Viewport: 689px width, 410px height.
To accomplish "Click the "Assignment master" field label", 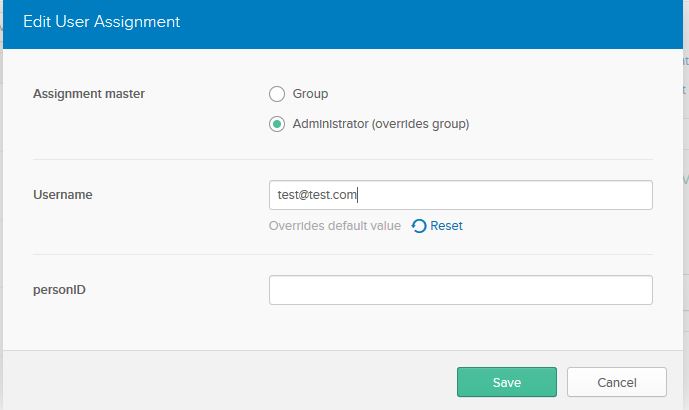I will point(89,94).
